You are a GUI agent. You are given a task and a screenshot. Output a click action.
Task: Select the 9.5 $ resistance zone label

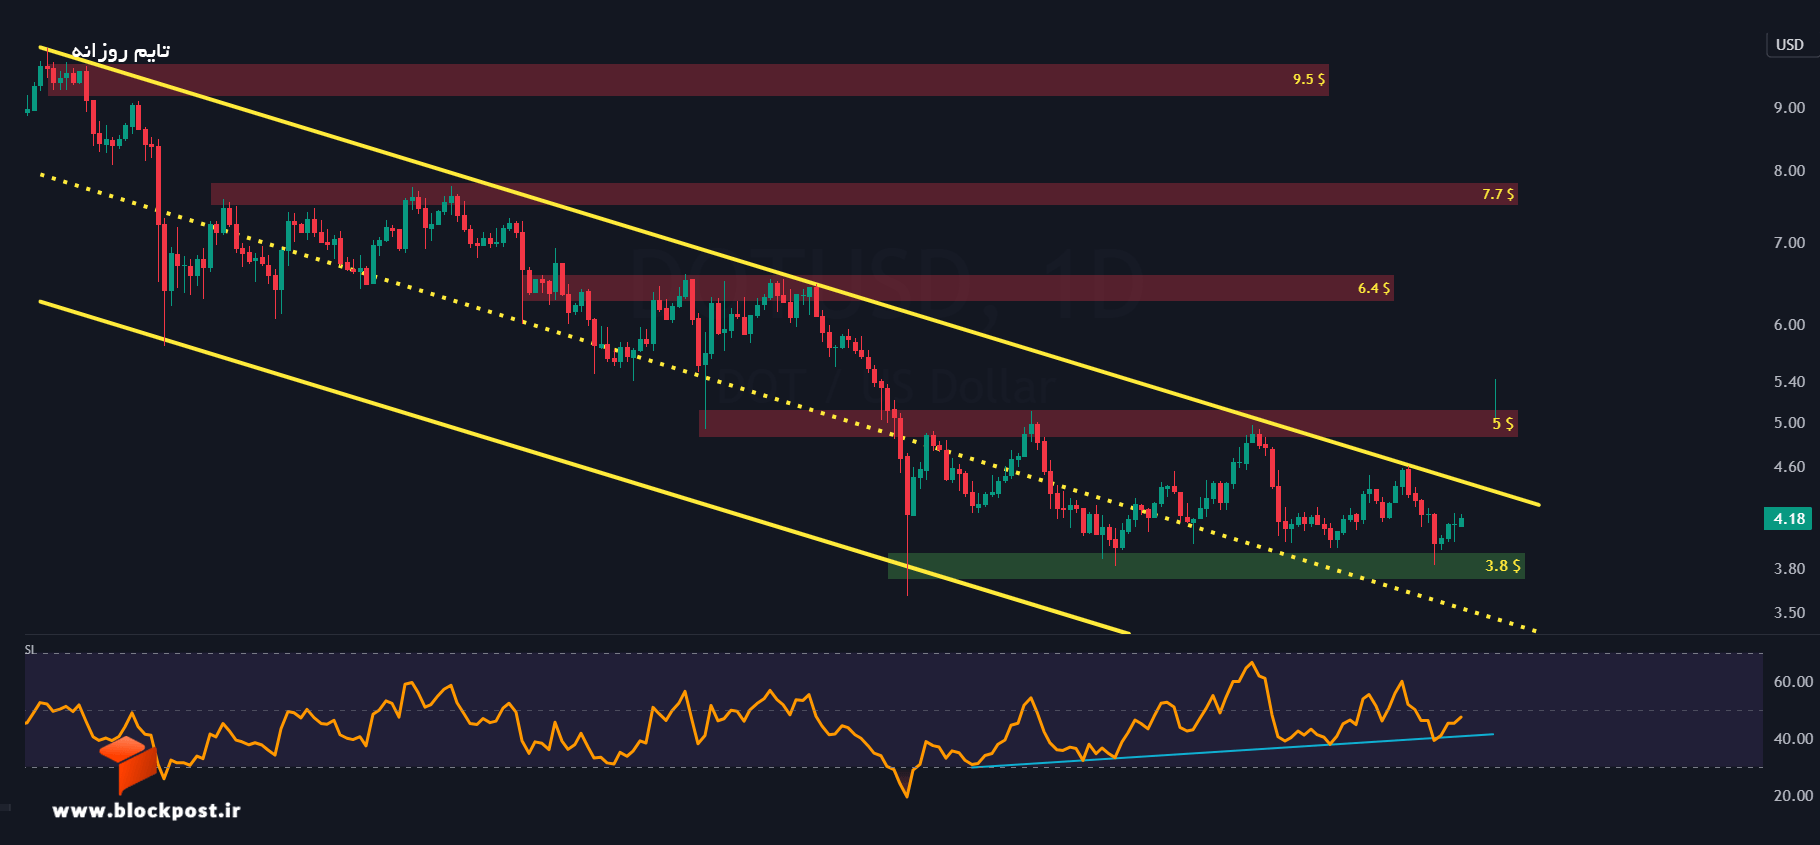[x=1309, y=79]
